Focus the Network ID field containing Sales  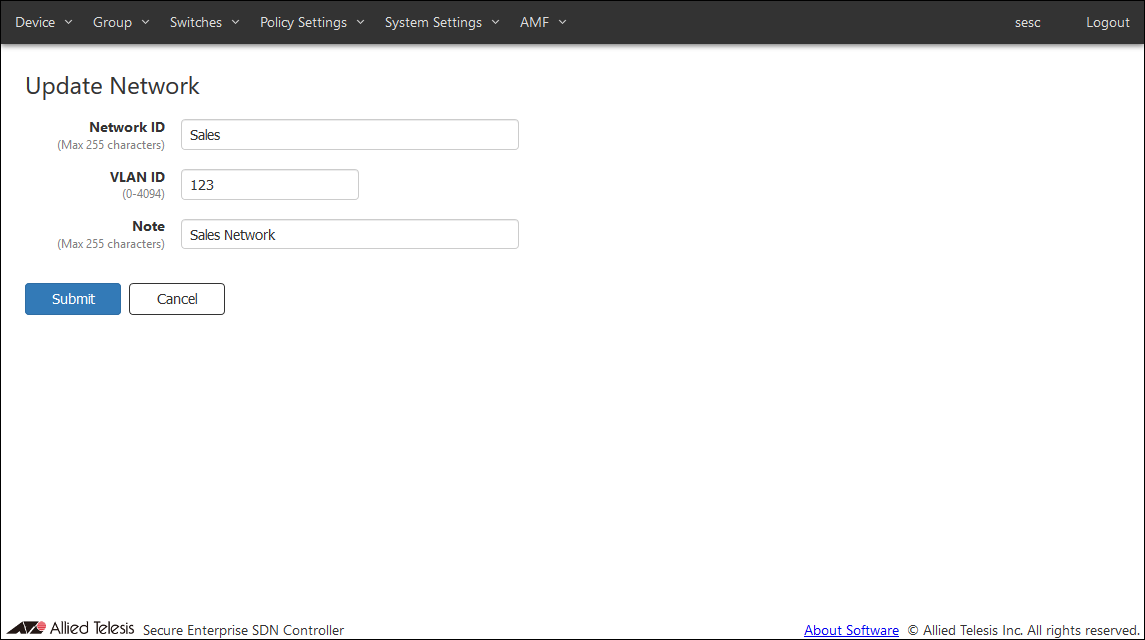click(349, 135)
